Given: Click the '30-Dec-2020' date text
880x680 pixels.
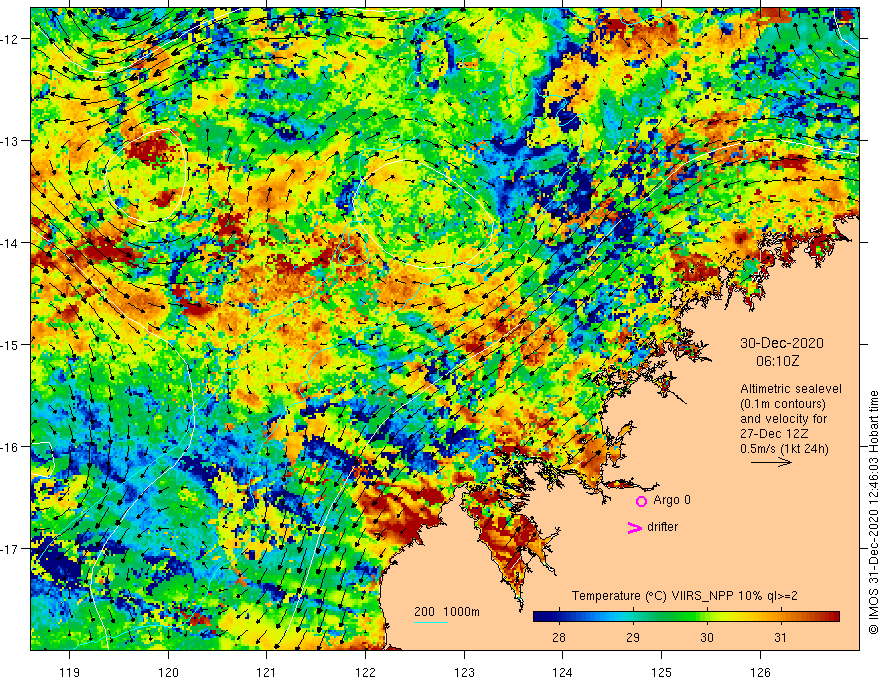Looking at the screenshot, I should click(x=782, y=343).
